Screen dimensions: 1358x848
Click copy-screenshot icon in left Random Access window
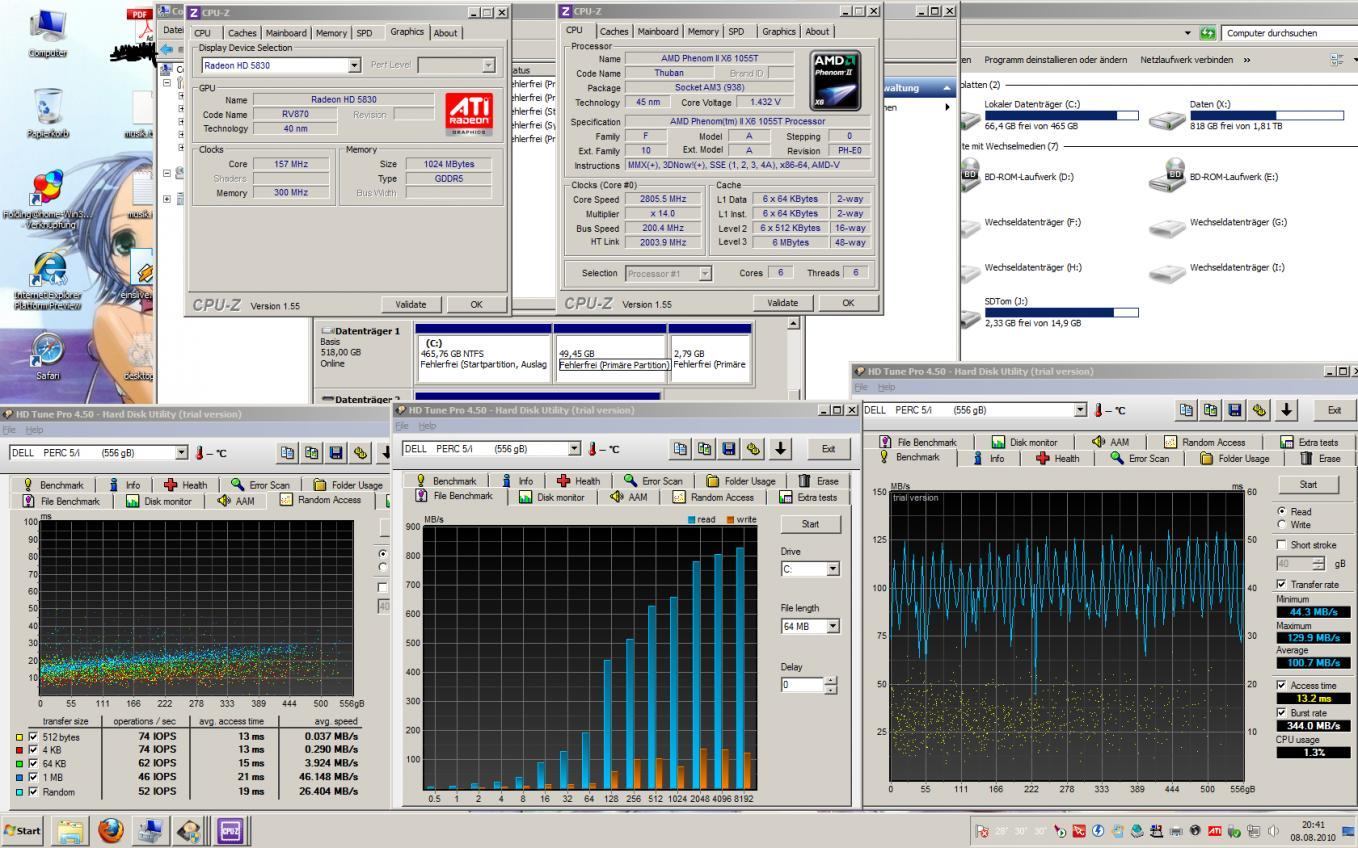(312, 452)
